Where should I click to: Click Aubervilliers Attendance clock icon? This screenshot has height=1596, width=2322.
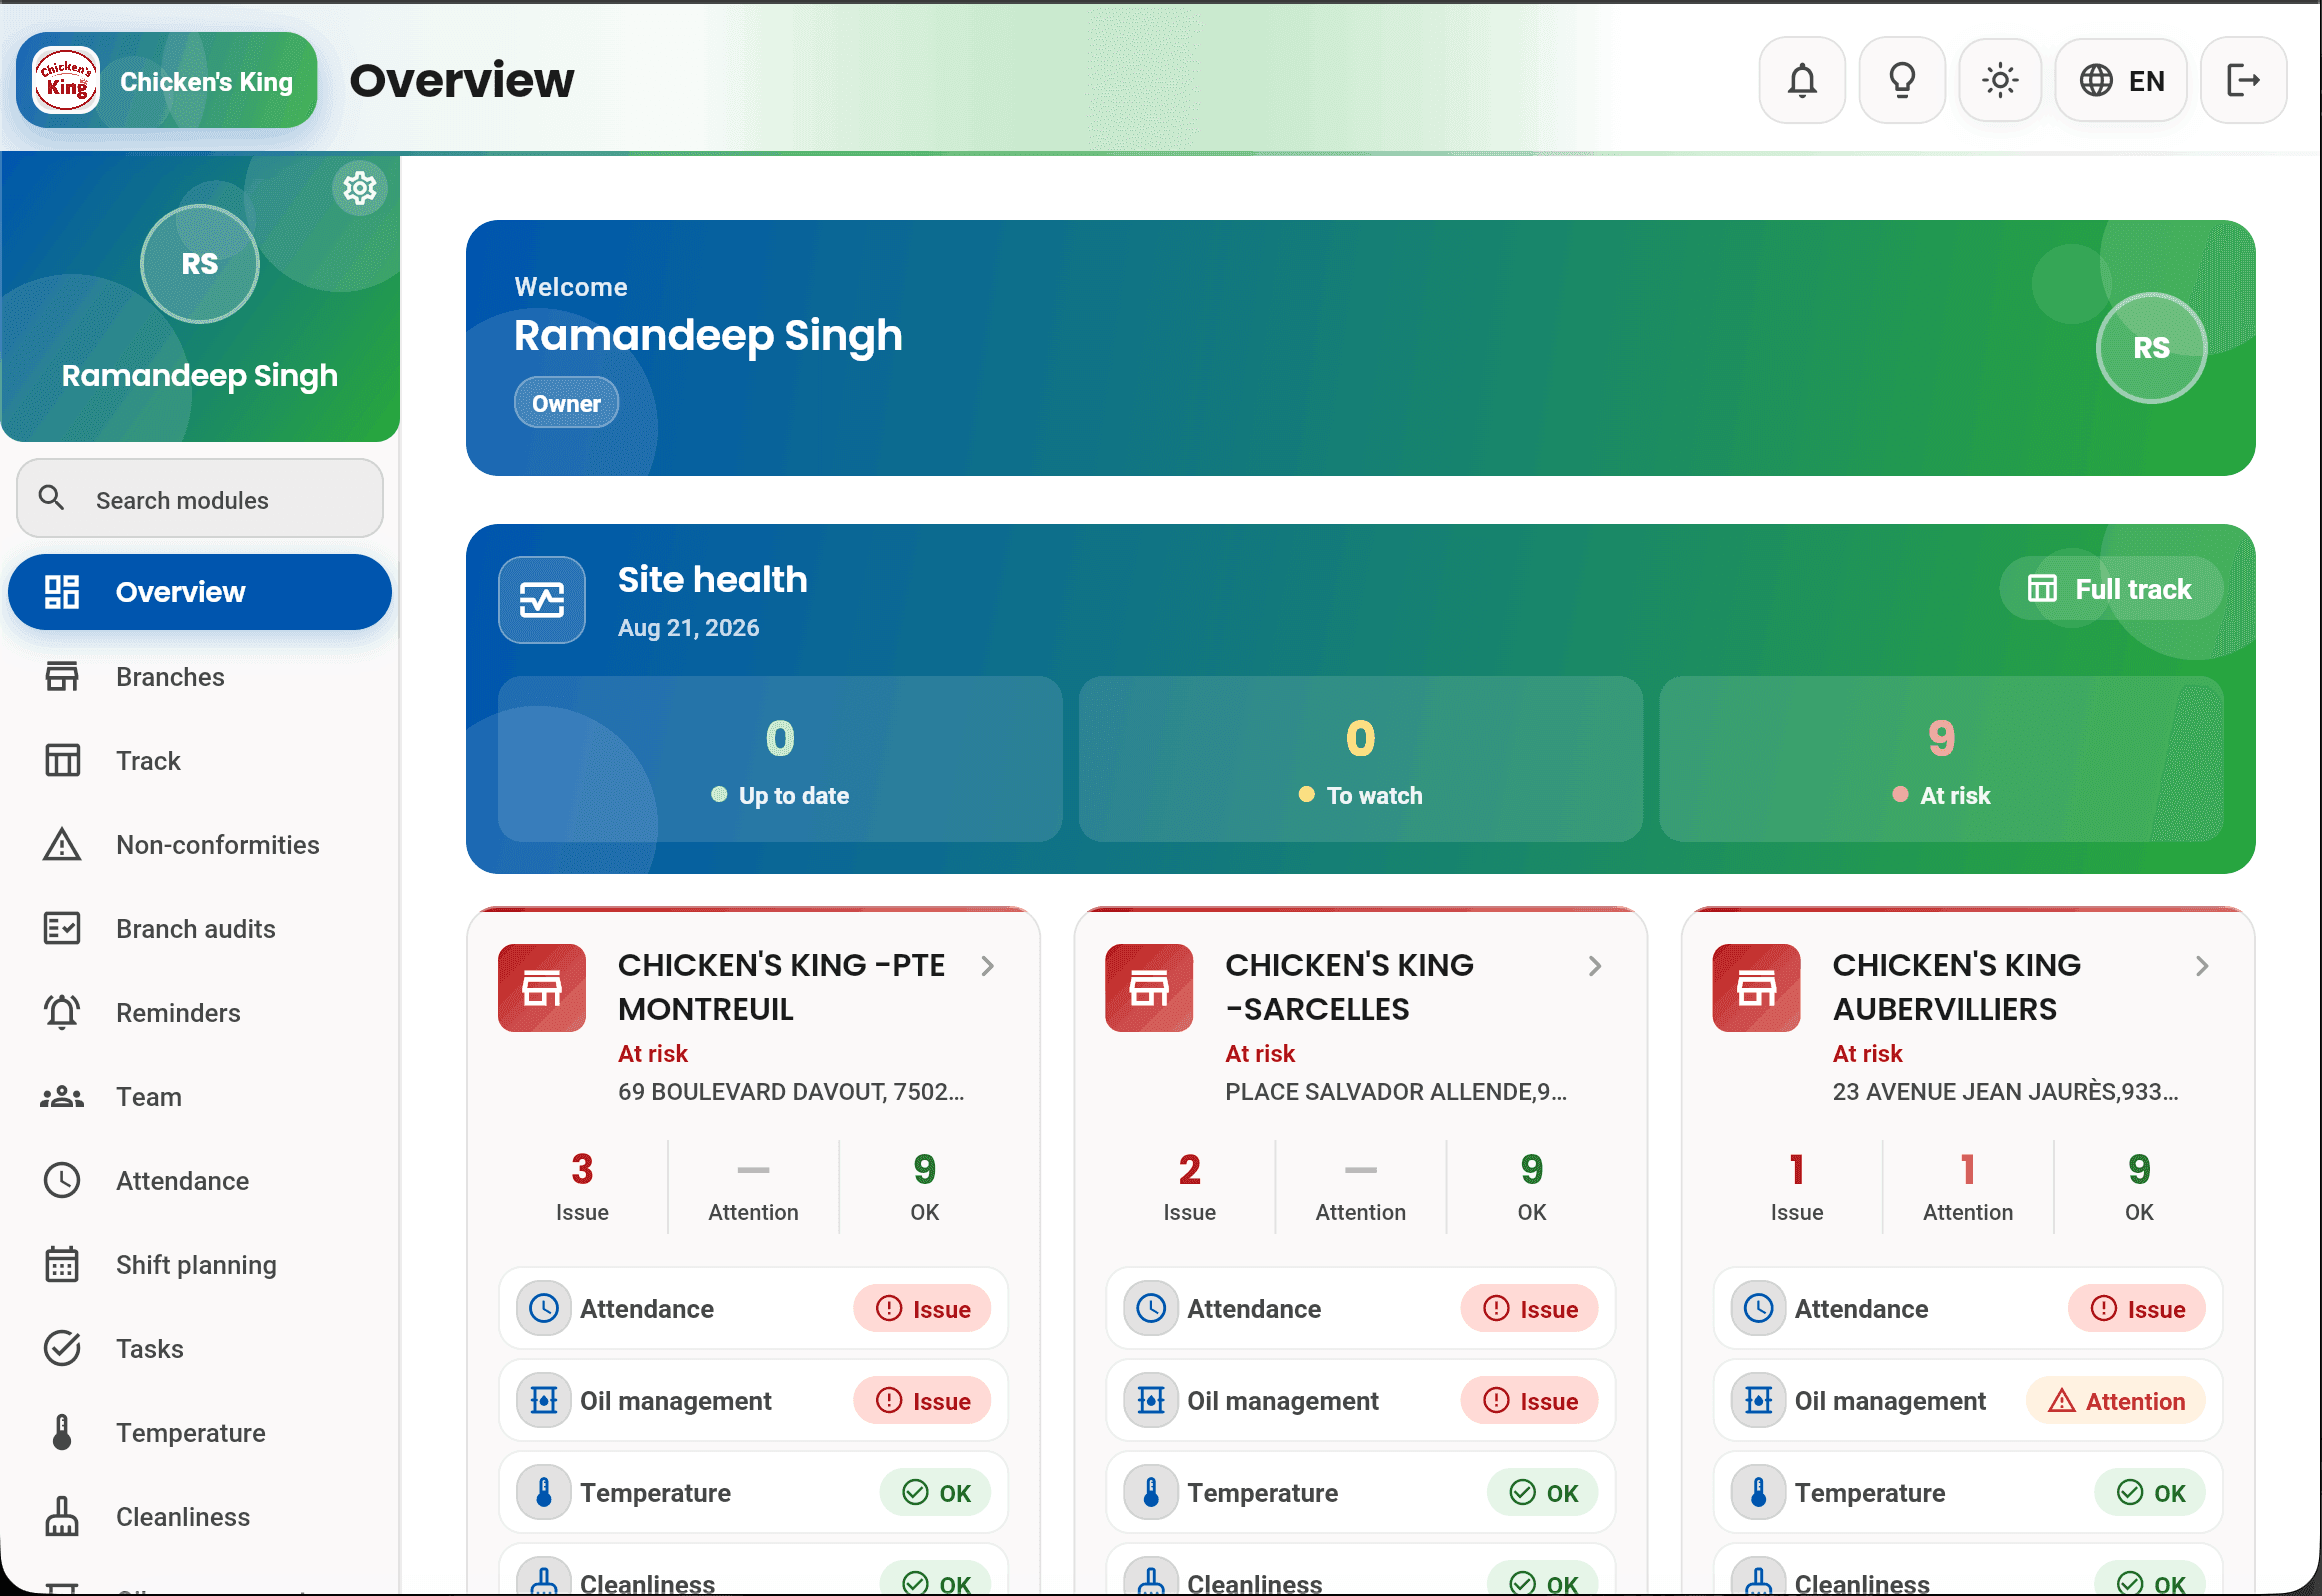(1758, 1309)
